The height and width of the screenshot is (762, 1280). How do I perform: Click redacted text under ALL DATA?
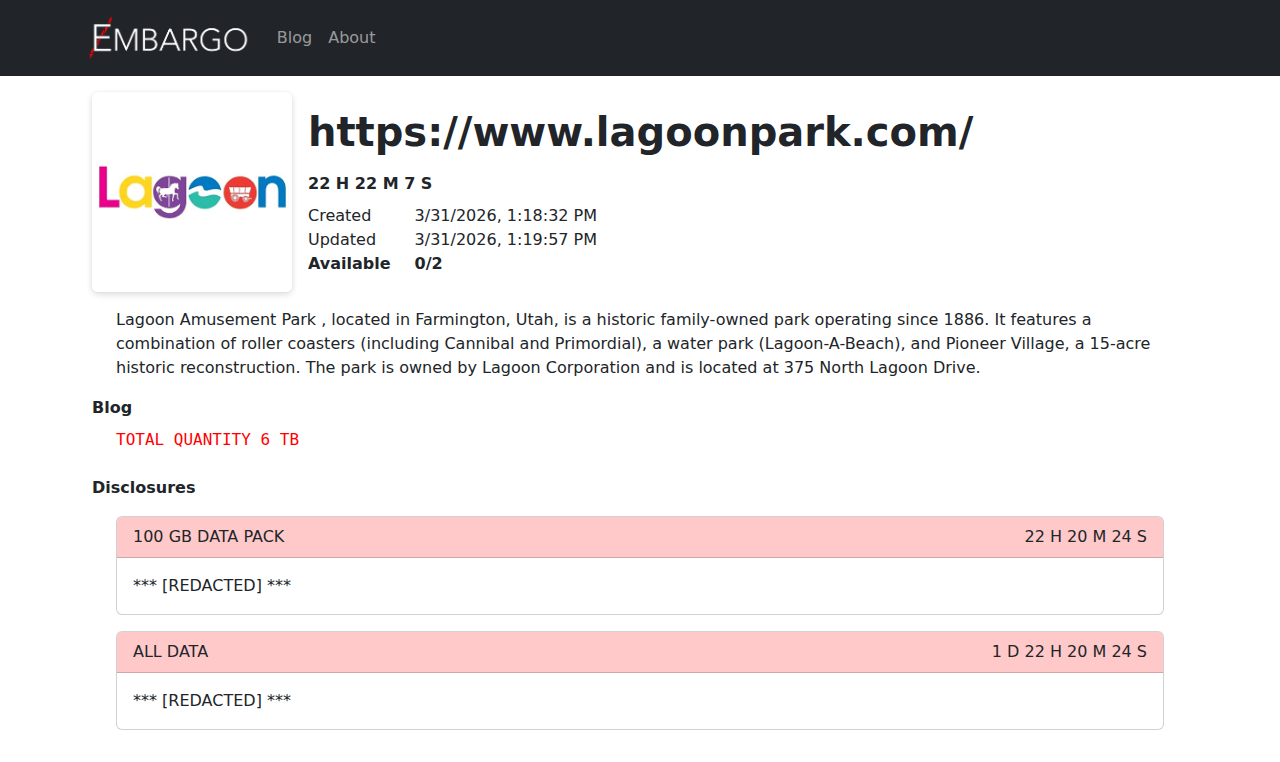tap(212, 700)
